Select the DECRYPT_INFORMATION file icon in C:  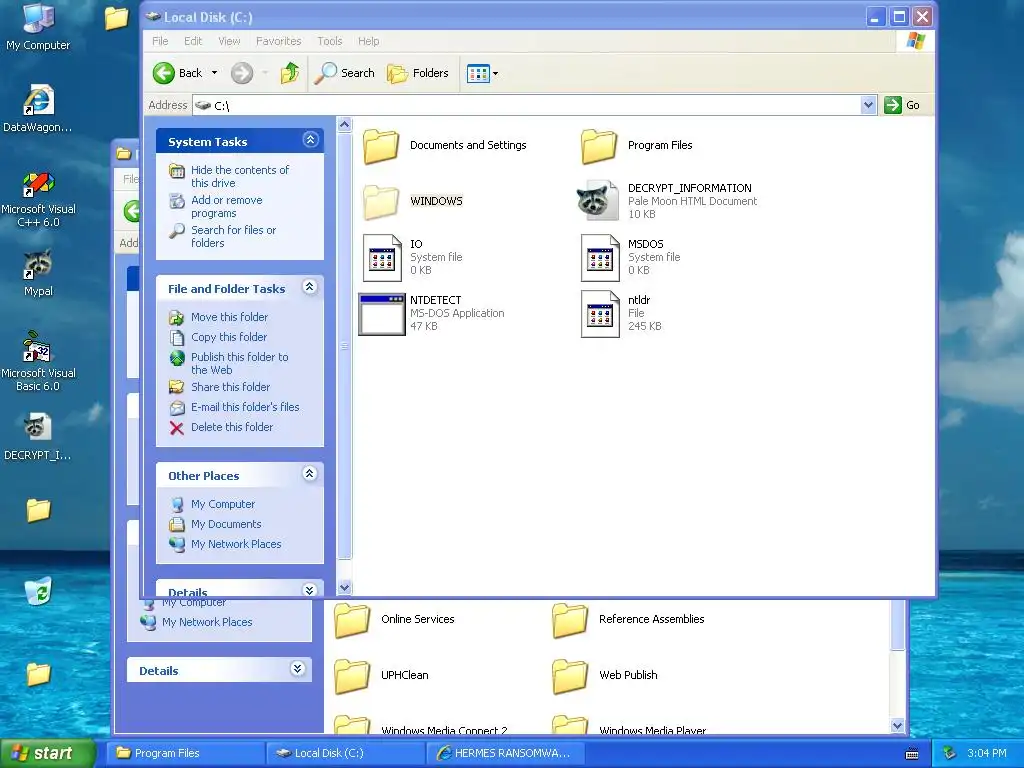pyautogui.click(x=598, y=200)
